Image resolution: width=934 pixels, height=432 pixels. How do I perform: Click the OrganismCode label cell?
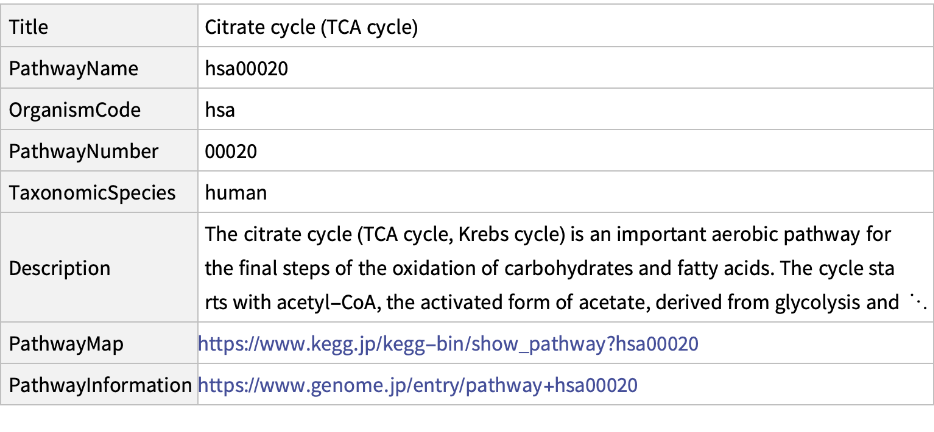75,110
